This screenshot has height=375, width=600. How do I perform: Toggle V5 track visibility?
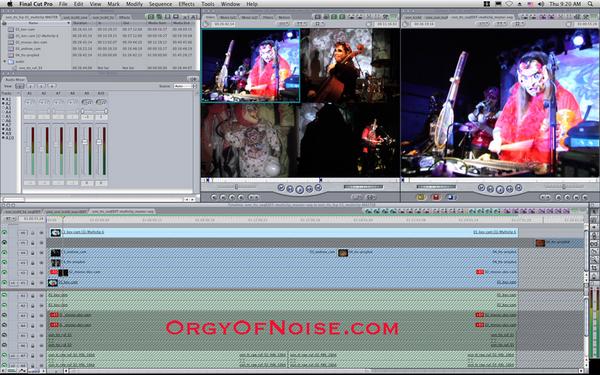pyautogui.click(x=5, y=243)
